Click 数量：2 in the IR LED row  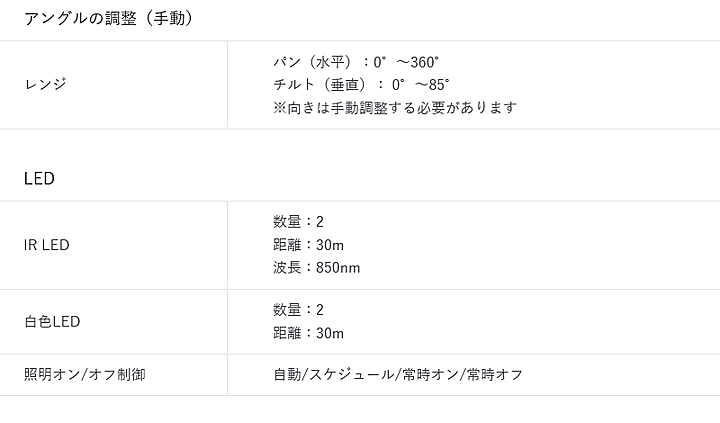tap(298, 222)
